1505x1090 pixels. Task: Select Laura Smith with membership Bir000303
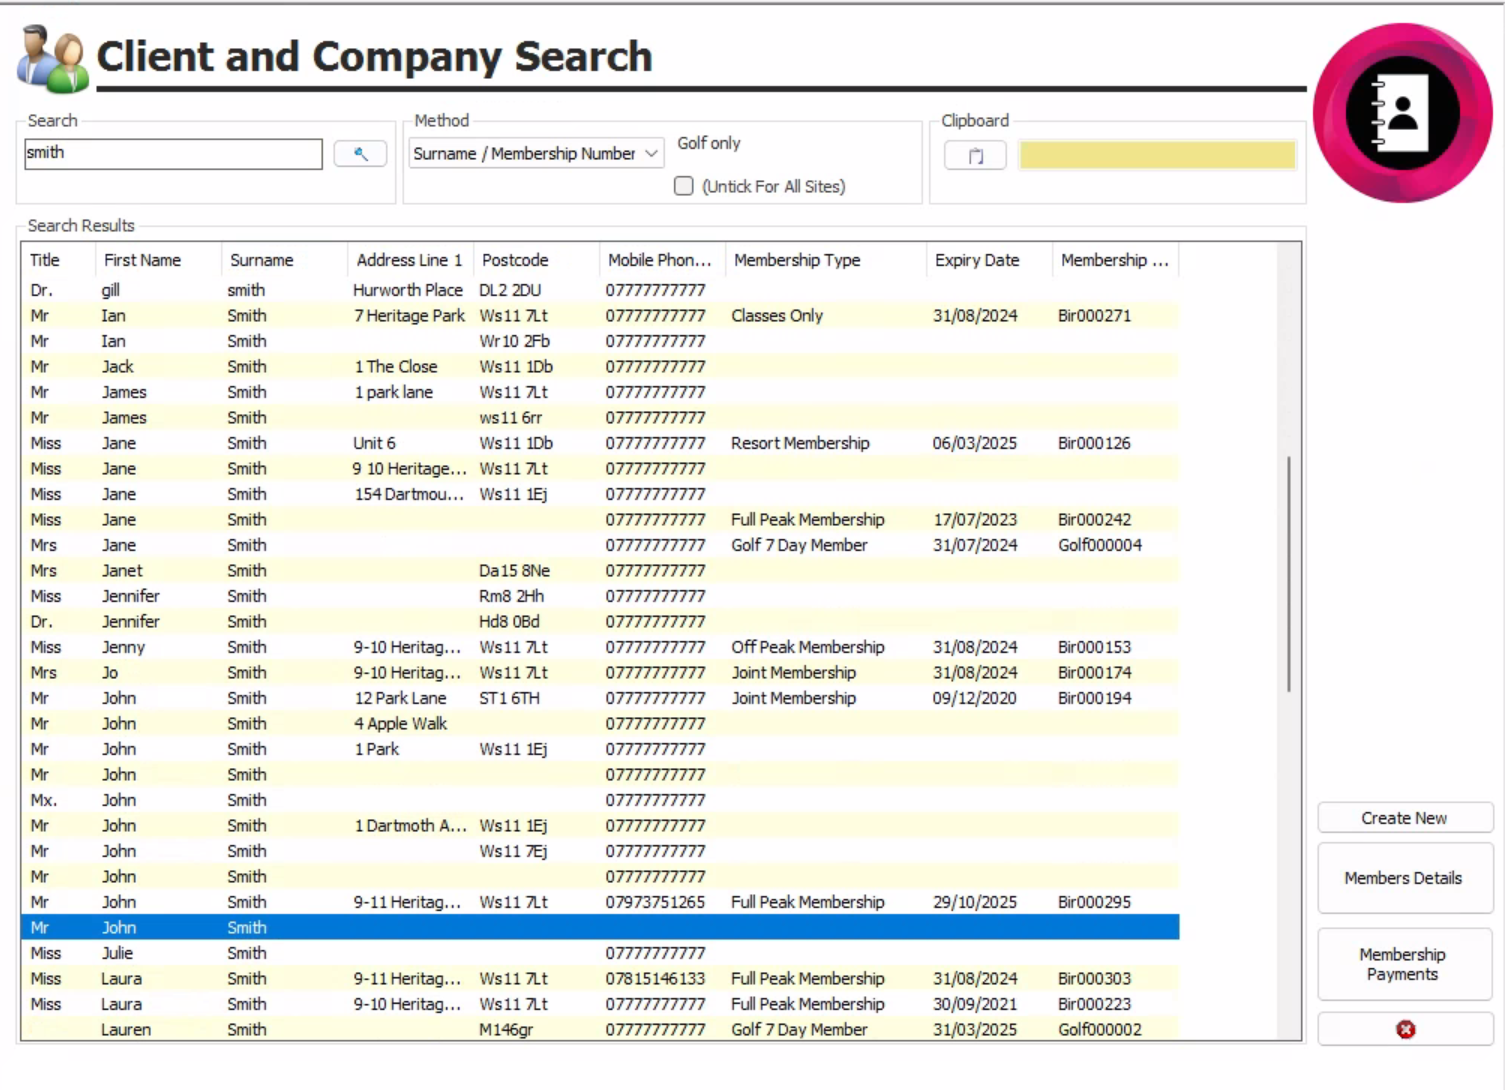[600, 979]
